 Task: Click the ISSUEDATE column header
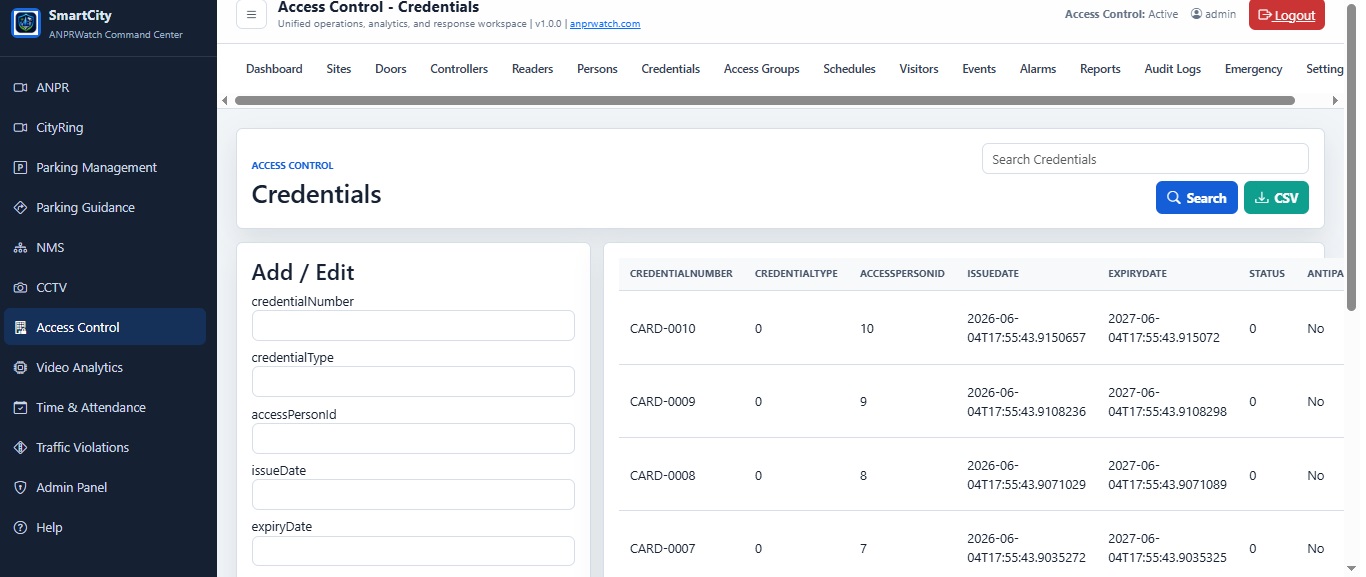993,274
